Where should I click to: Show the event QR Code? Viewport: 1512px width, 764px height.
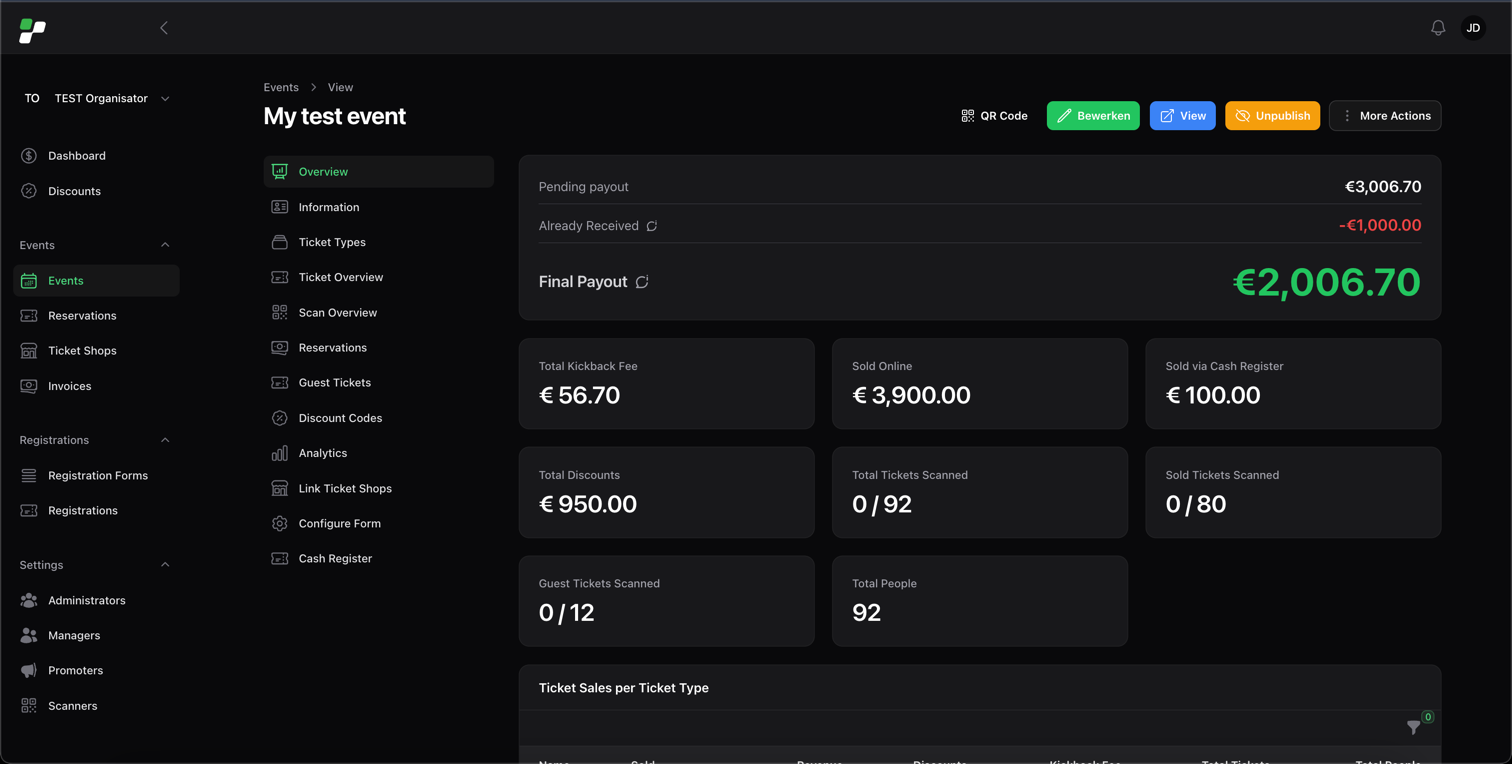pyautogui.click(x=994, y=116)
